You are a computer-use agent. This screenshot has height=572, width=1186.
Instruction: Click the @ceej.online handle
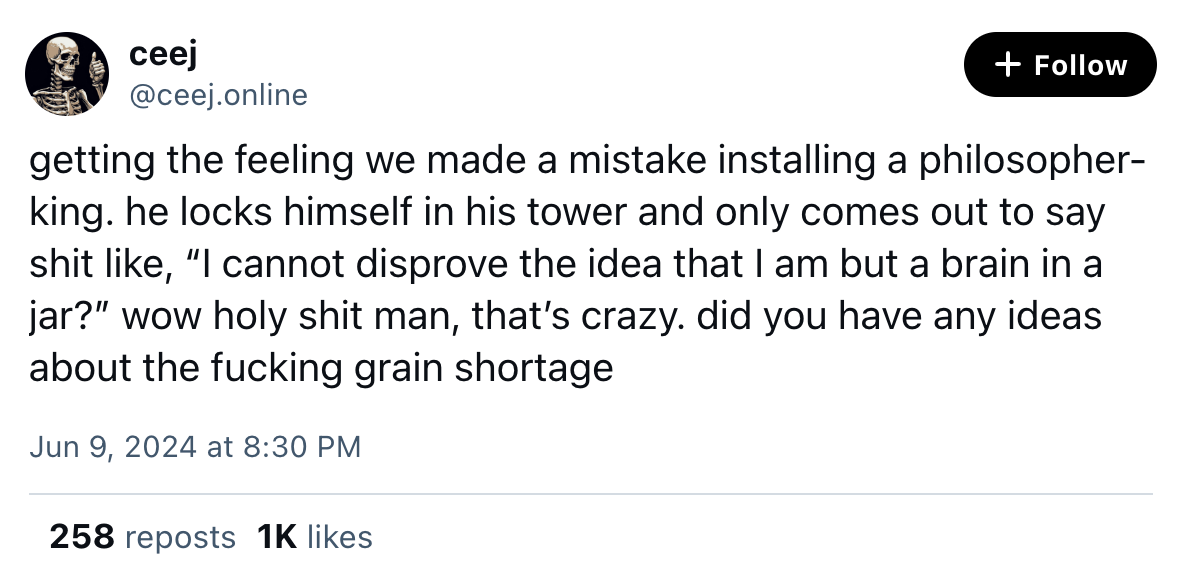[x=219, y=95]
